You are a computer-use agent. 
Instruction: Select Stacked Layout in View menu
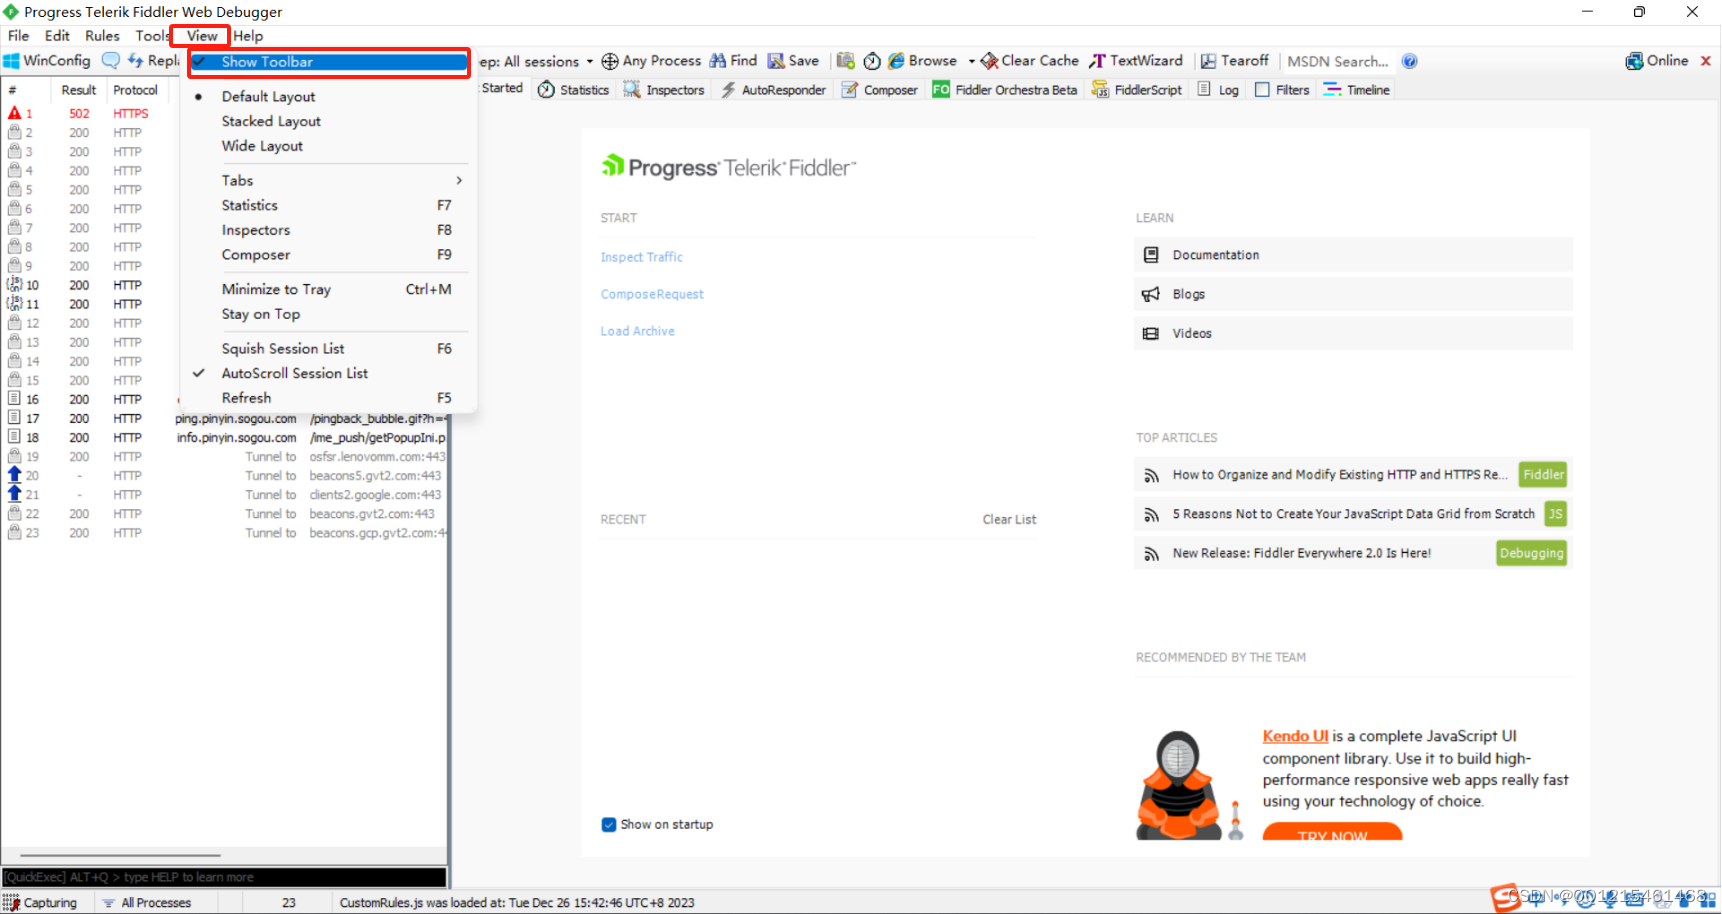(329, 121)
